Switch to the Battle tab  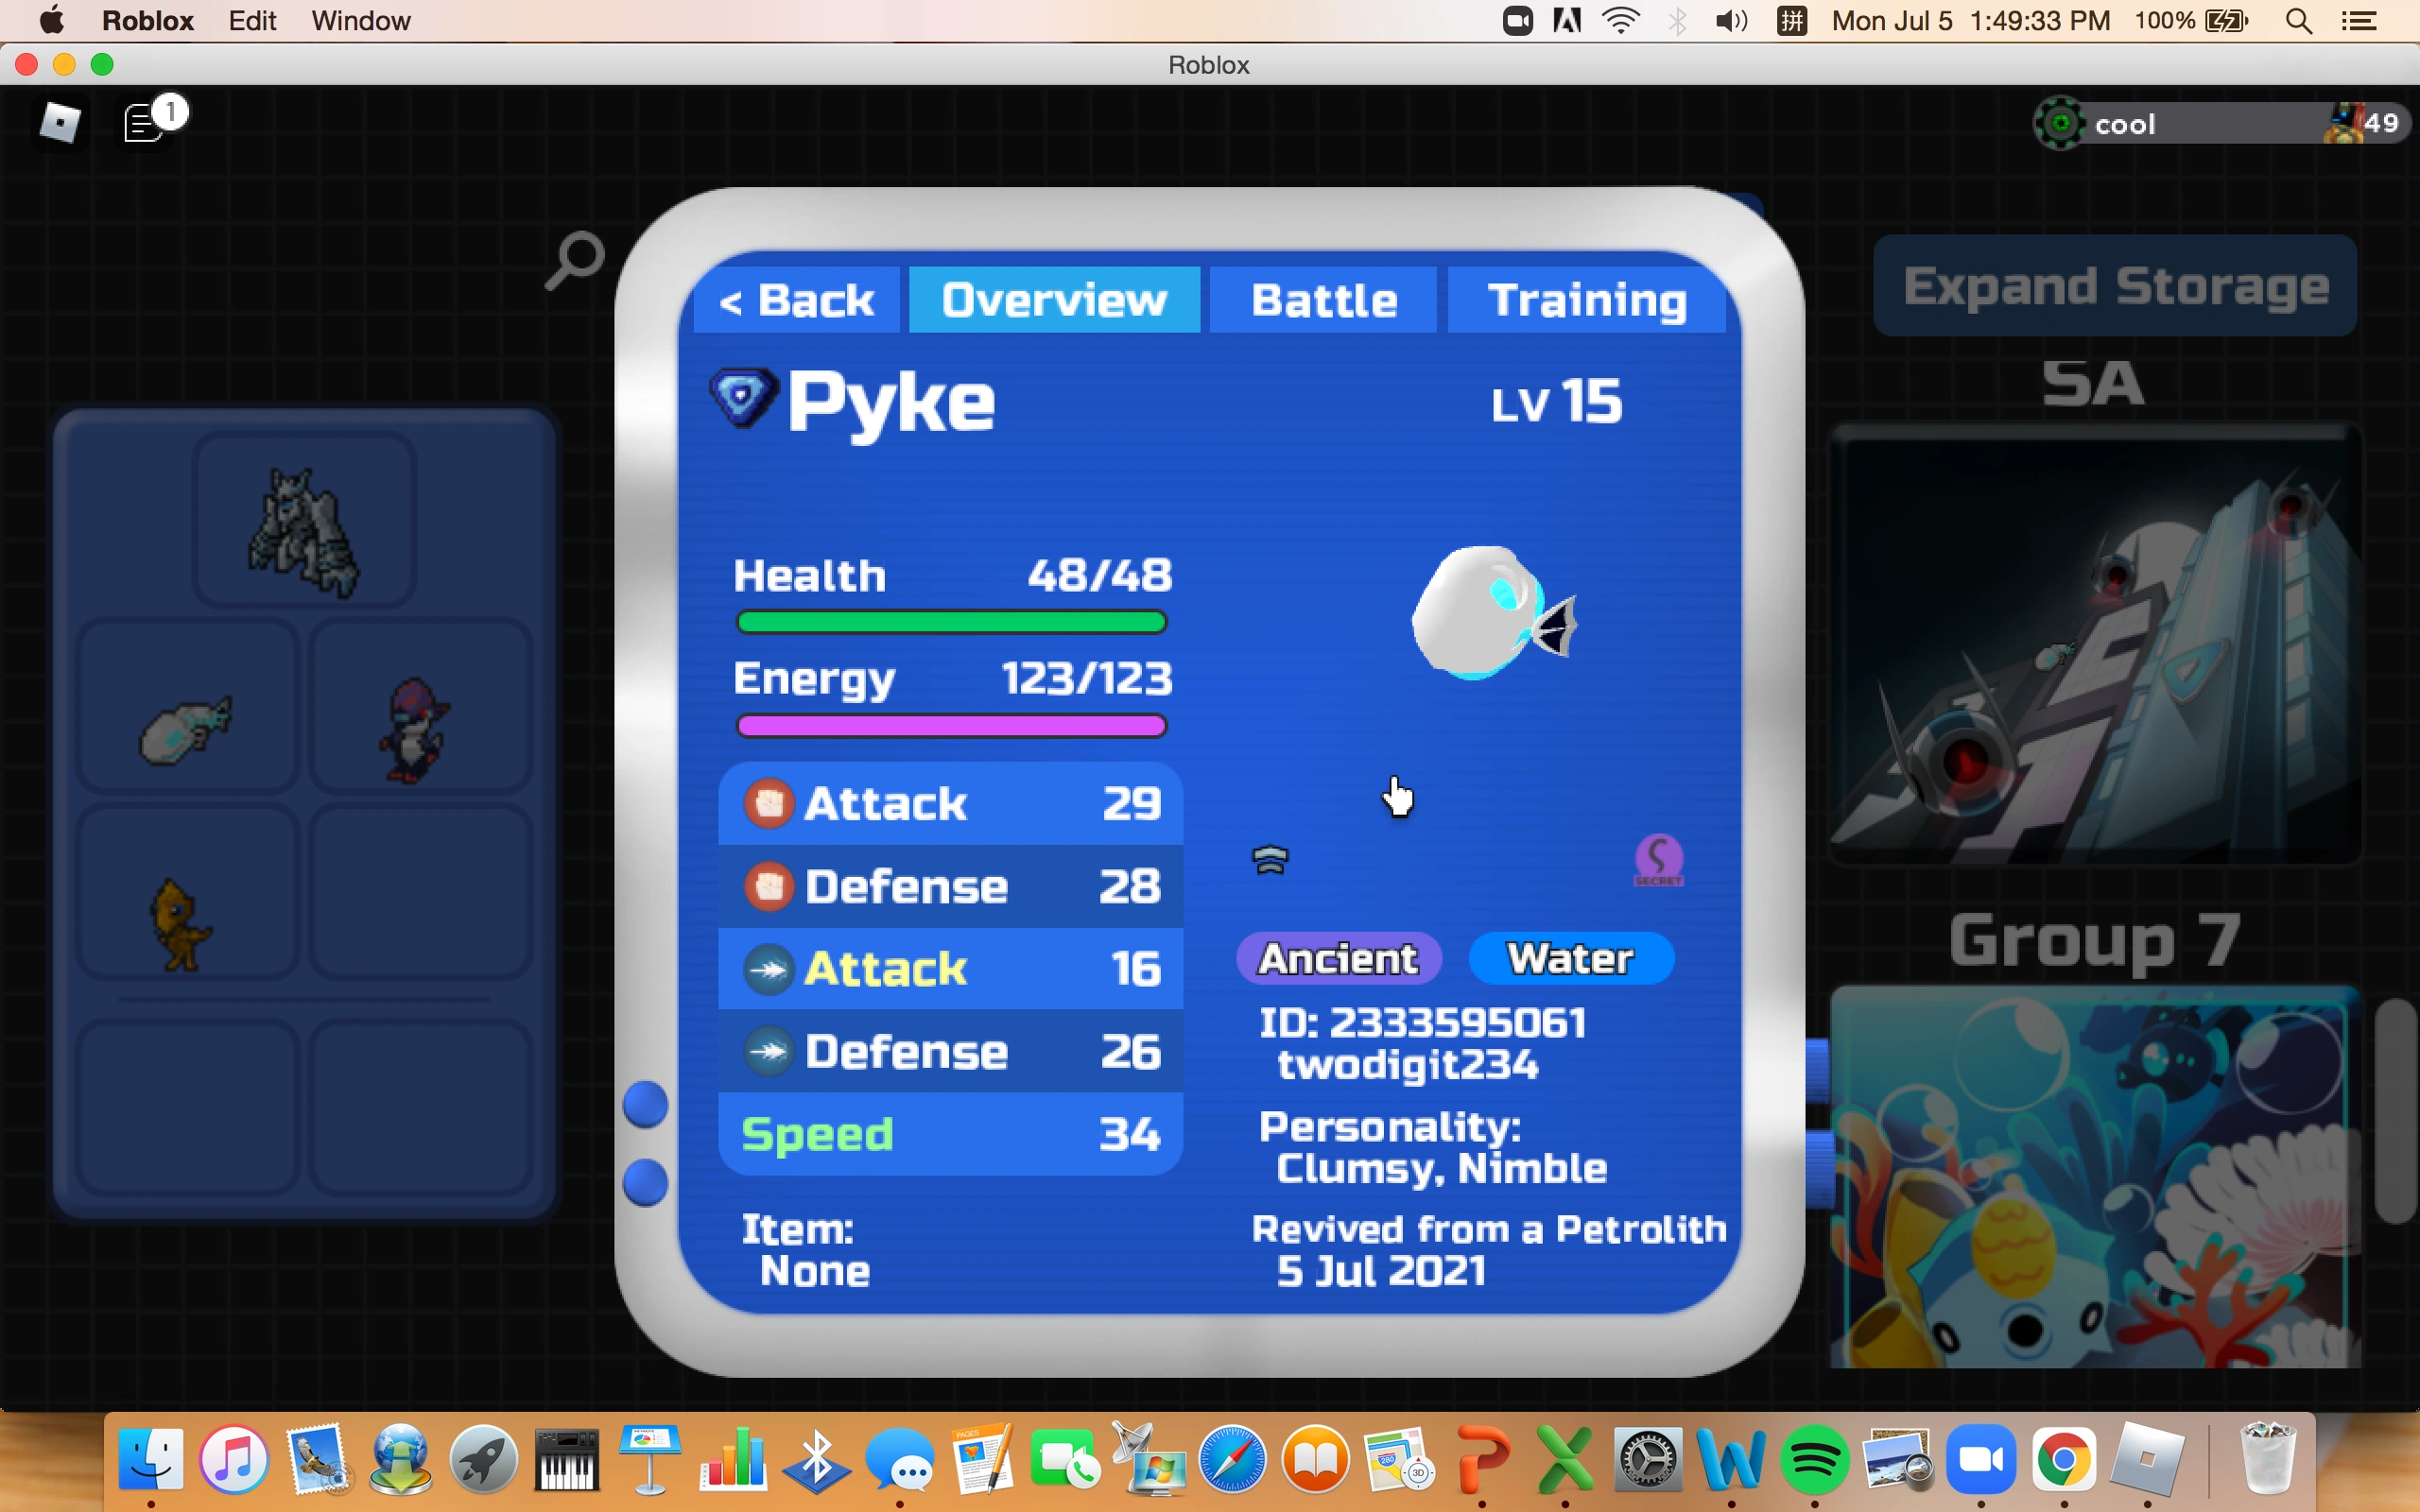point(1323,300)
